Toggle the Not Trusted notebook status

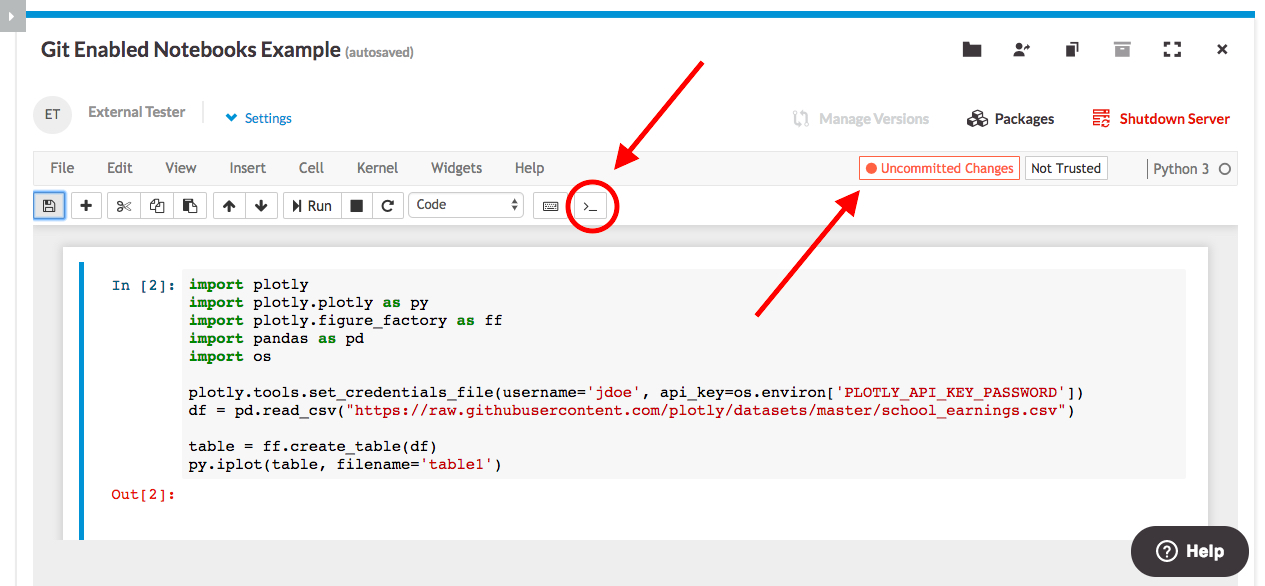click(1065, 168)
